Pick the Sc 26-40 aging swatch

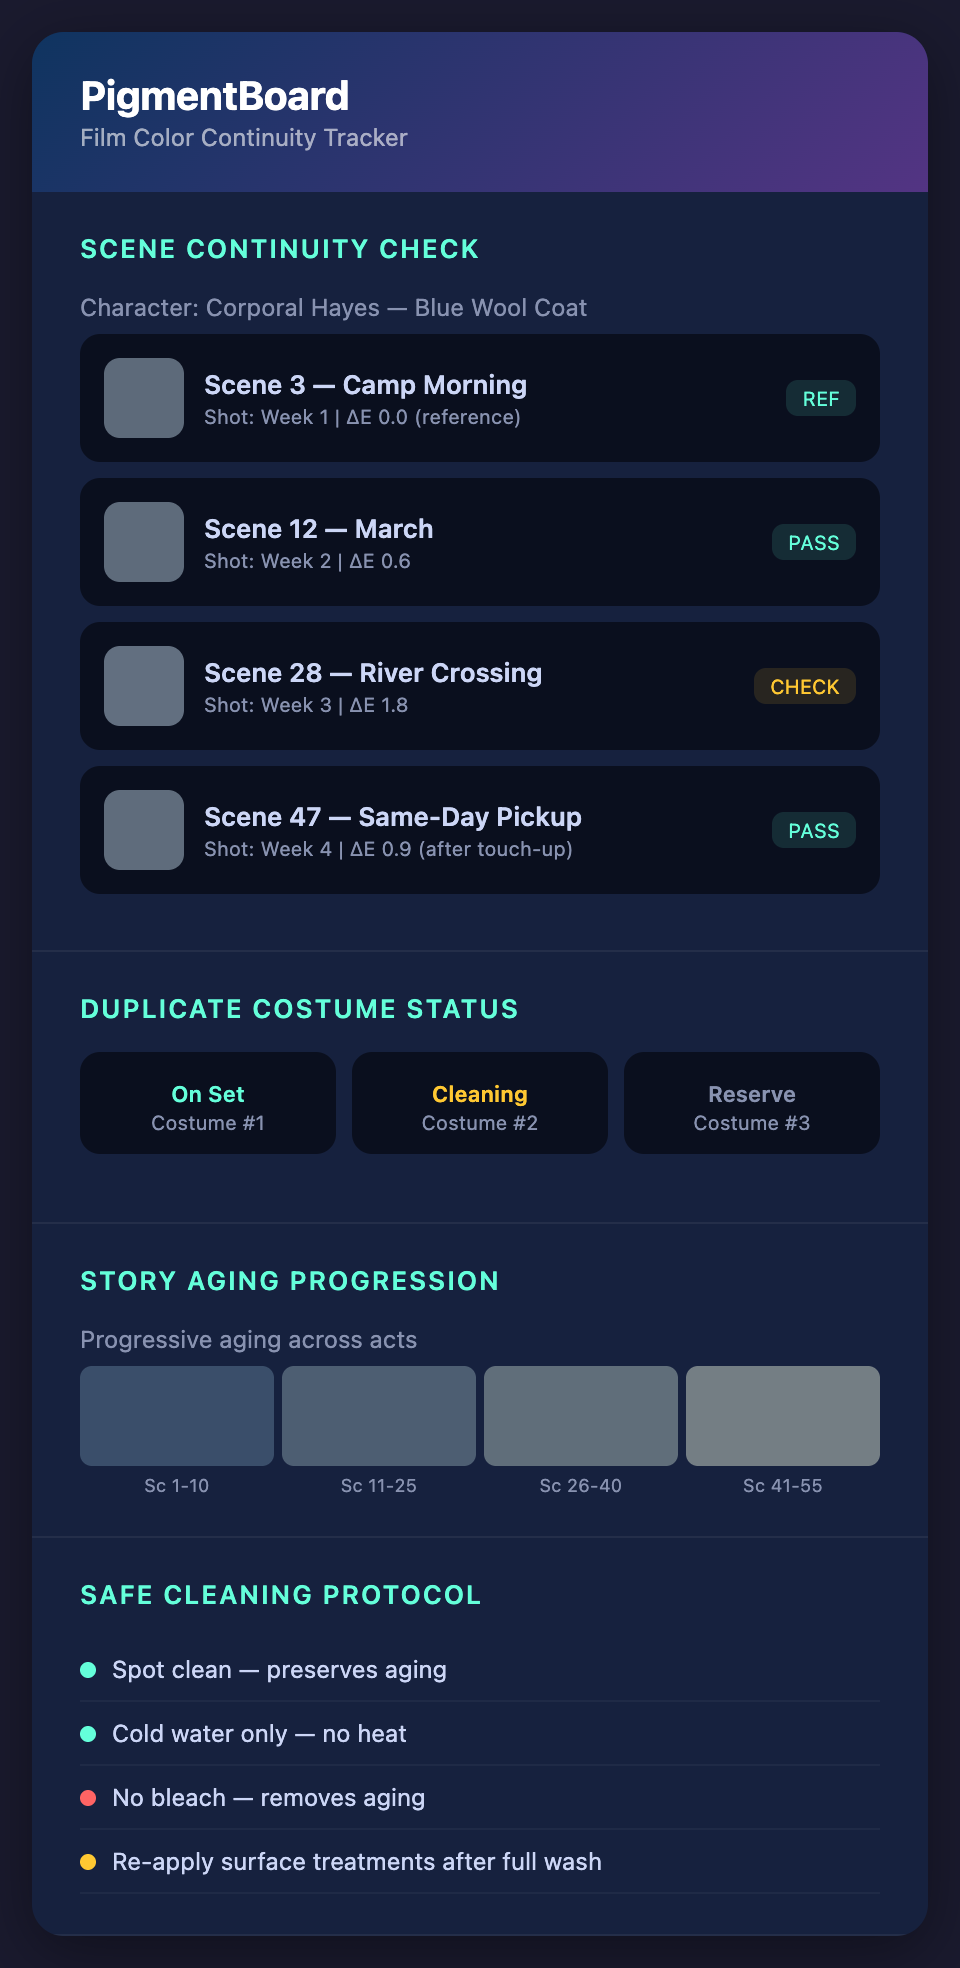(581, 1416)
